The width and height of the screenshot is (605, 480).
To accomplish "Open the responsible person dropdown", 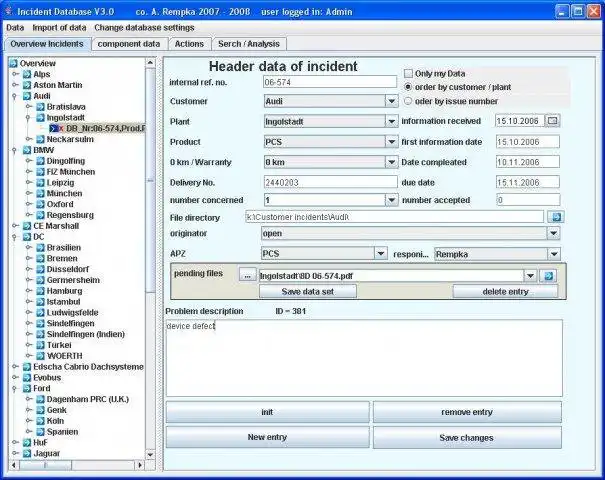I will 554,254.
